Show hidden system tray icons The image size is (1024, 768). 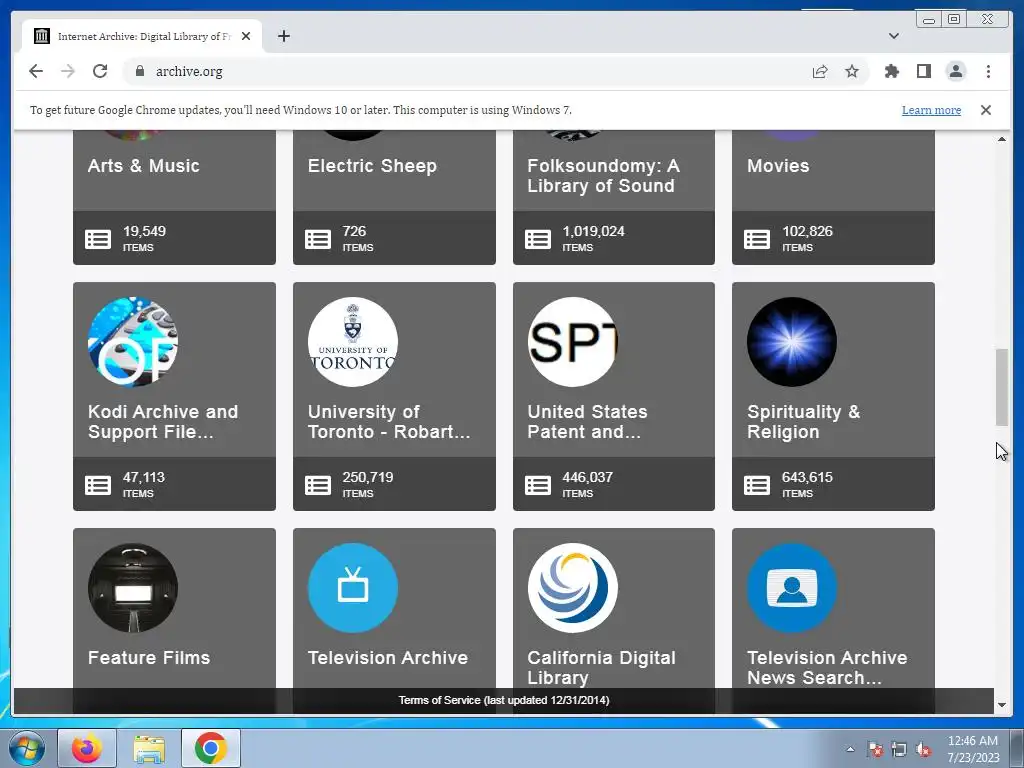(x=850, y=749)
